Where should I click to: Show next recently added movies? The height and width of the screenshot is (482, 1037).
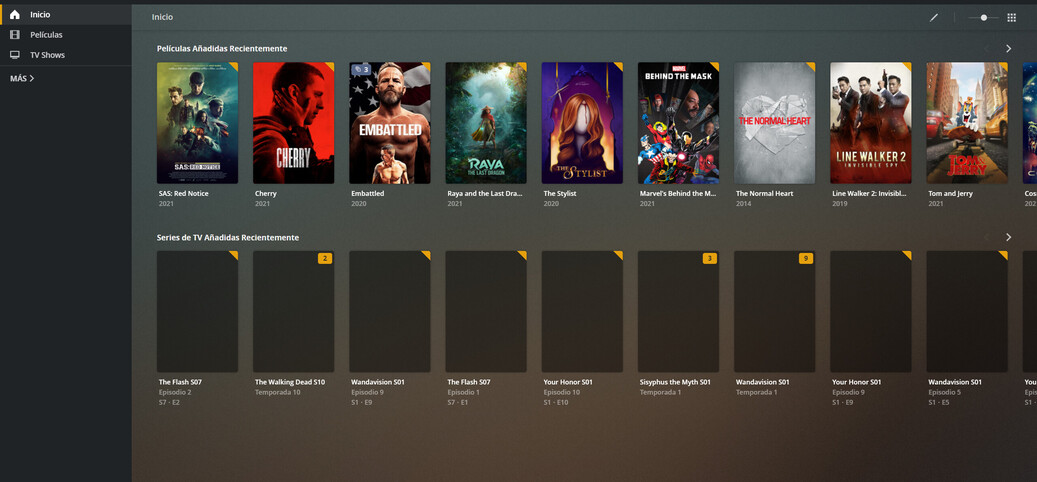click(x=1009, y=49)
